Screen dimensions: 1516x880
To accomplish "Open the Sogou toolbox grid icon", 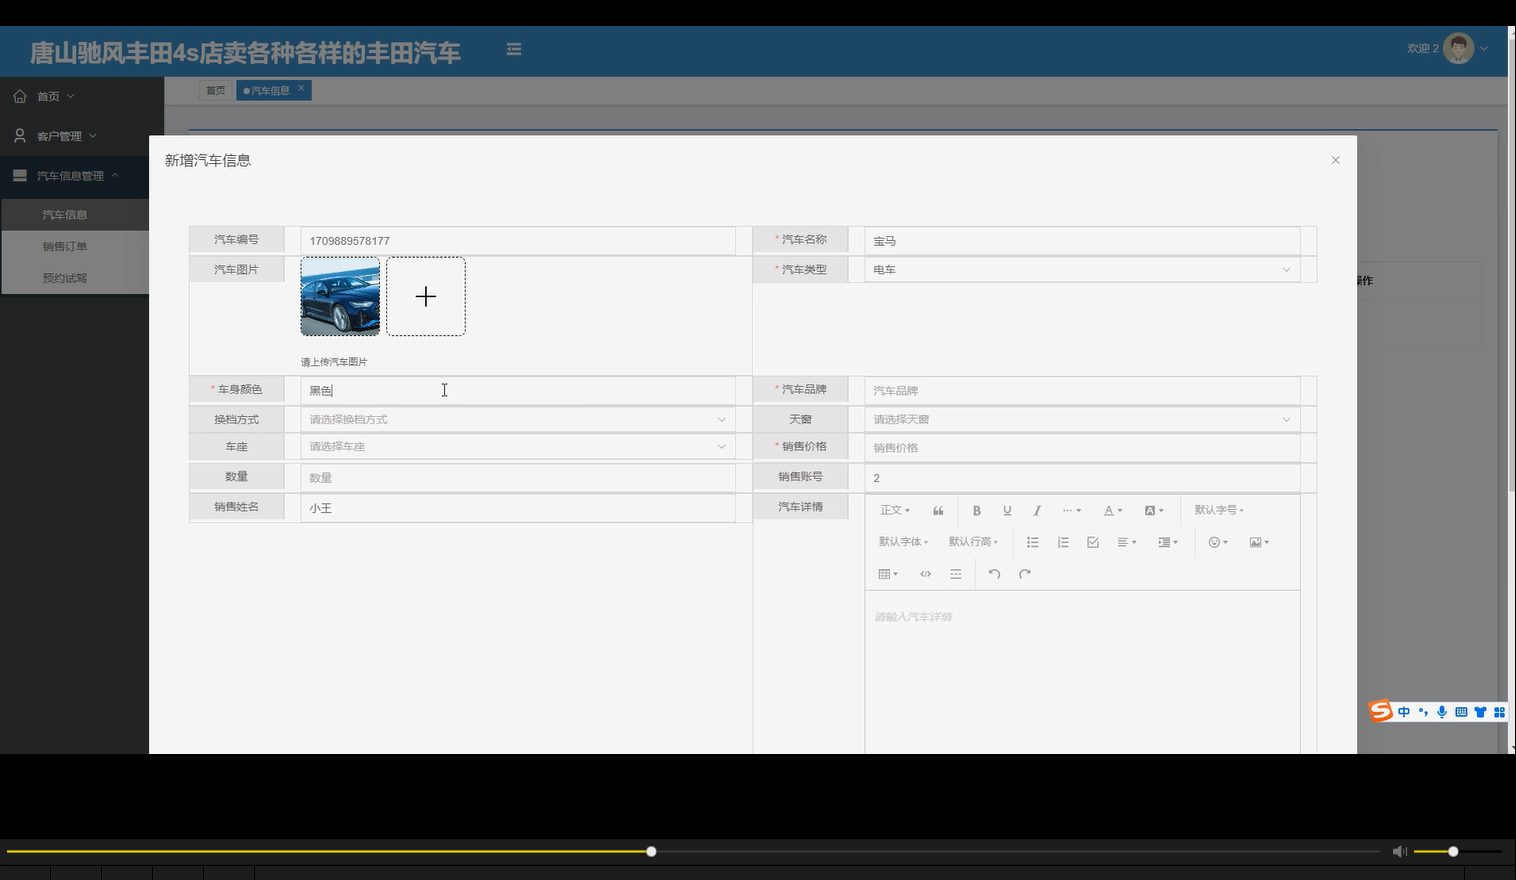I will (1499, 712).
